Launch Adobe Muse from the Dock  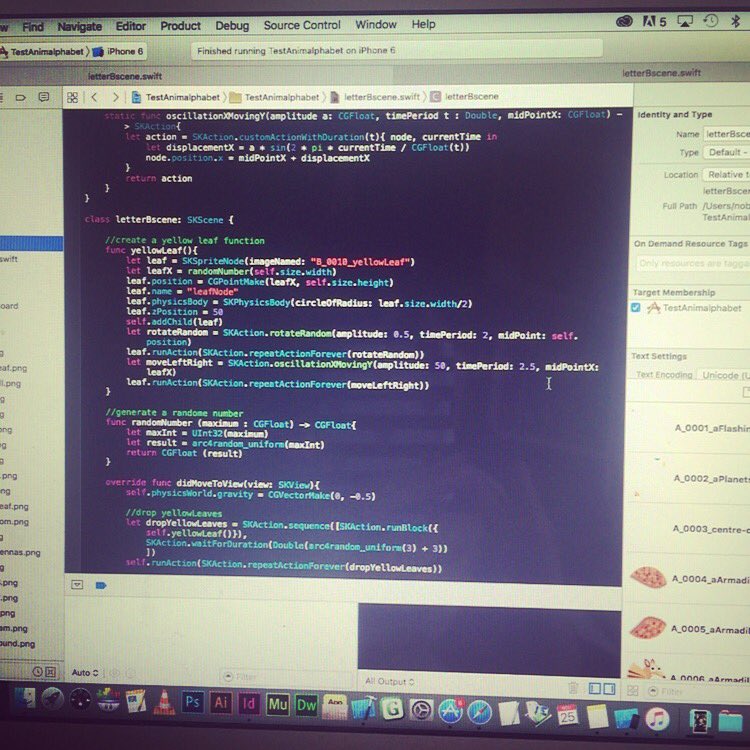pyautogui.click(x=277, y=705)
